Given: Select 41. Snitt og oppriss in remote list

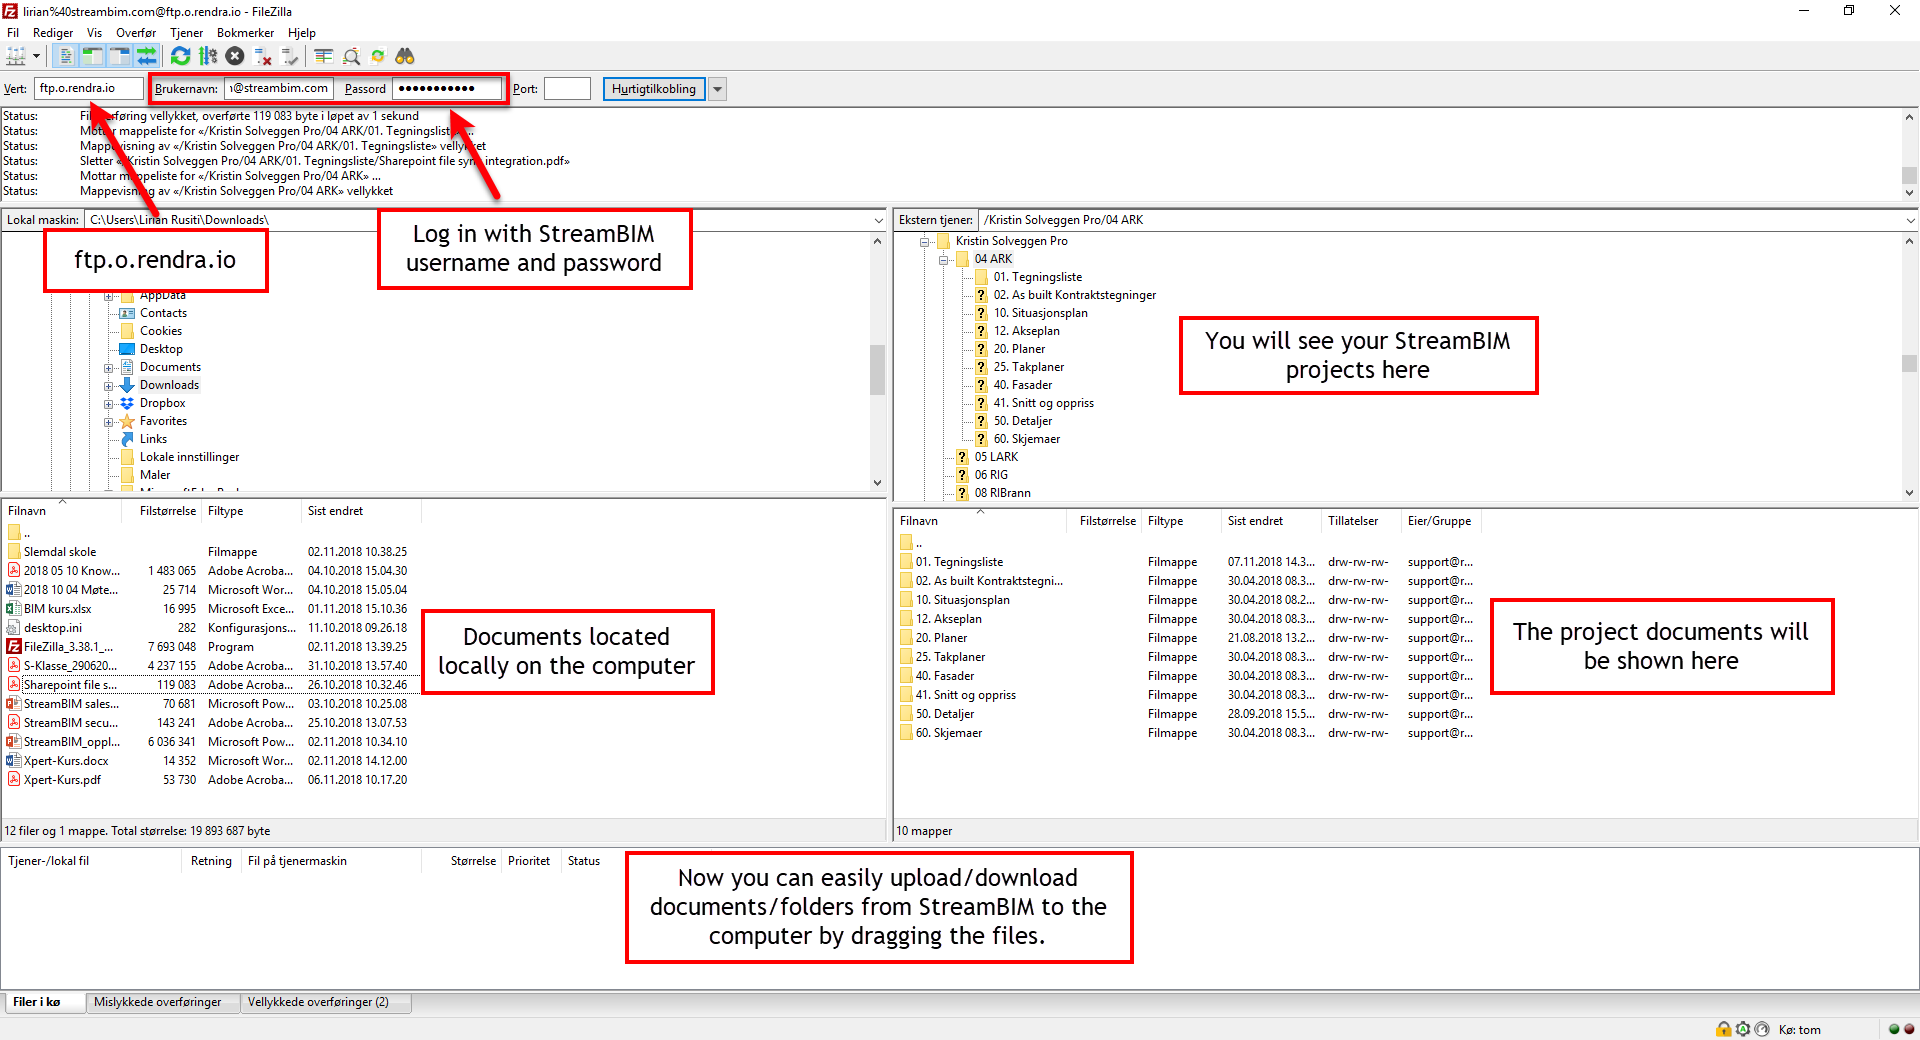Looking at the screenshot, I should [x=965, y=695].
